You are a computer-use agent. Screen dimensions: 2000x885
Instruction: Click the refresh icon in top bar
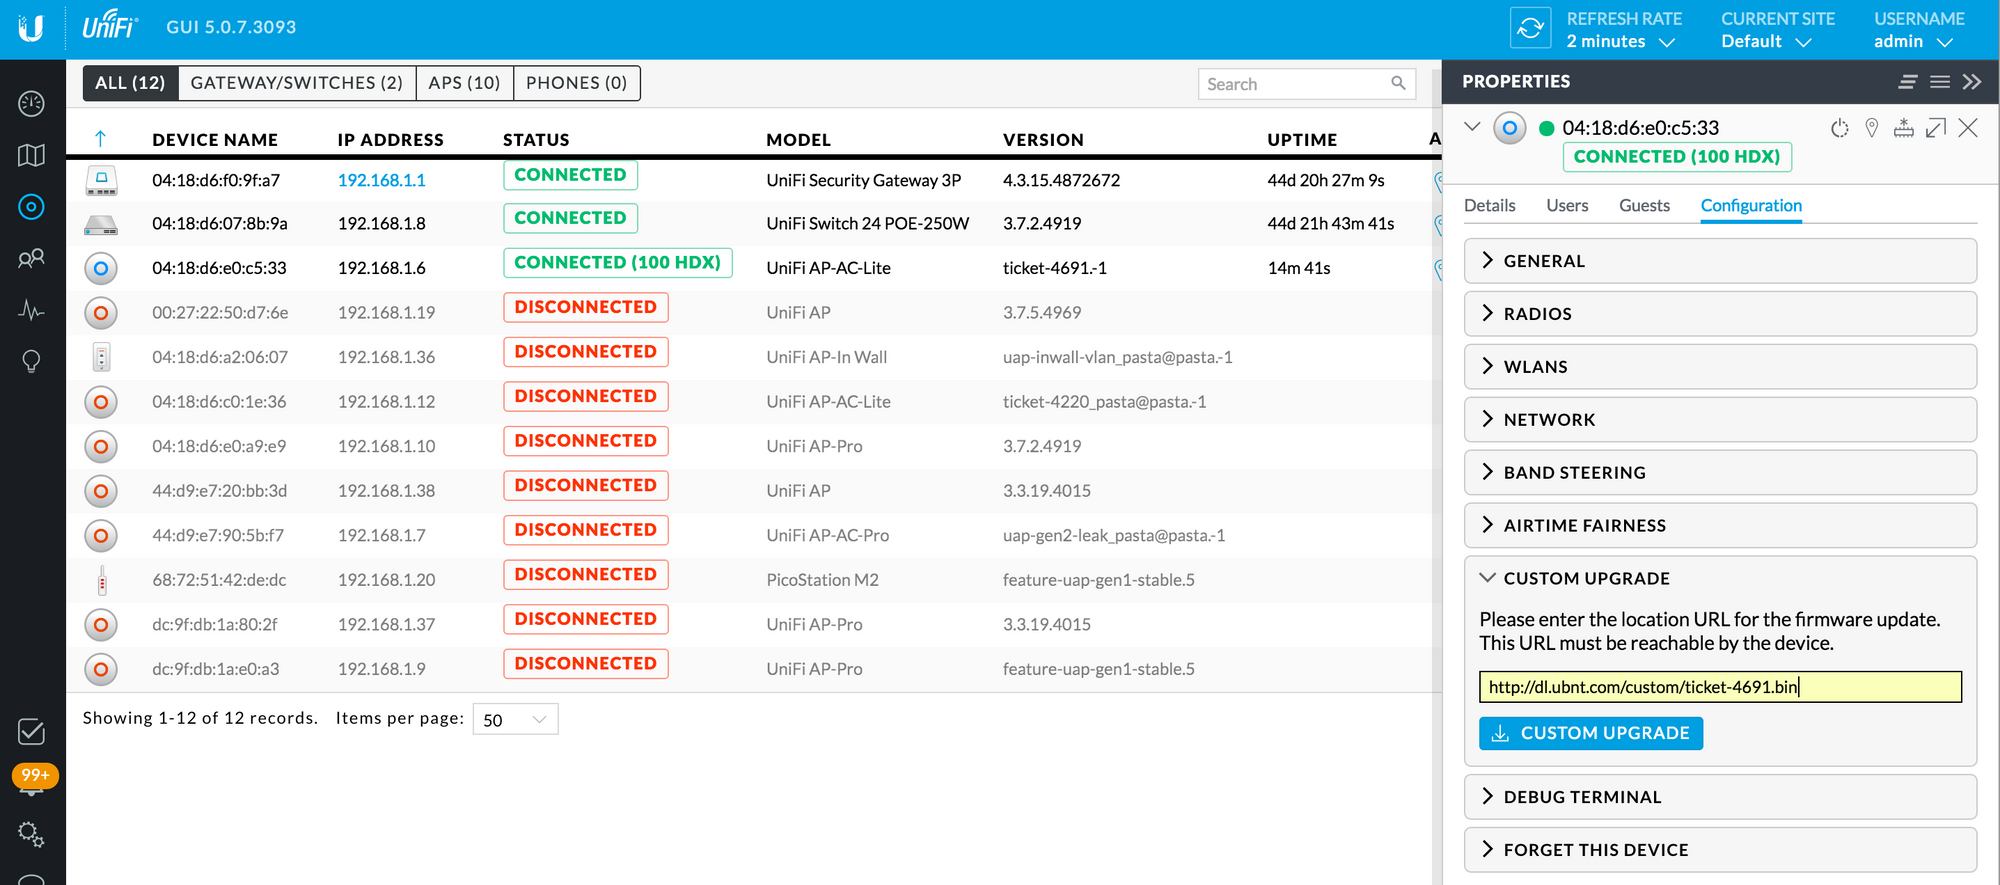pos(1530,29)
